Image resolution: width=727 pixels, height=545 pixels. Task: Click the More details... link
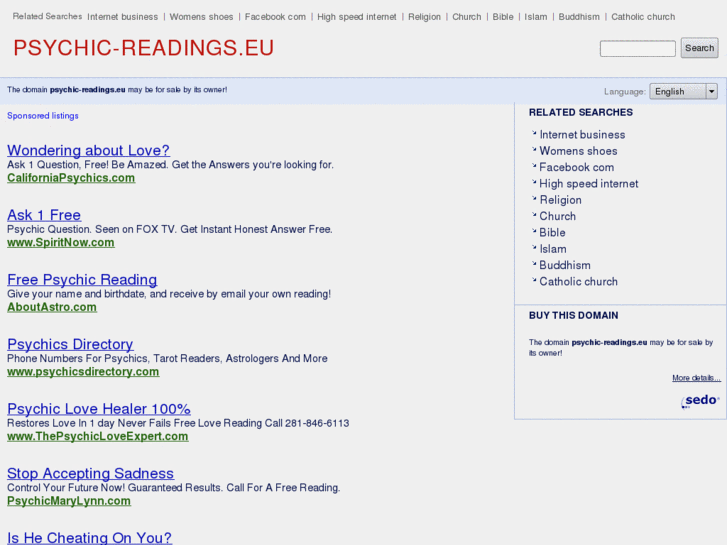point(696,378)
